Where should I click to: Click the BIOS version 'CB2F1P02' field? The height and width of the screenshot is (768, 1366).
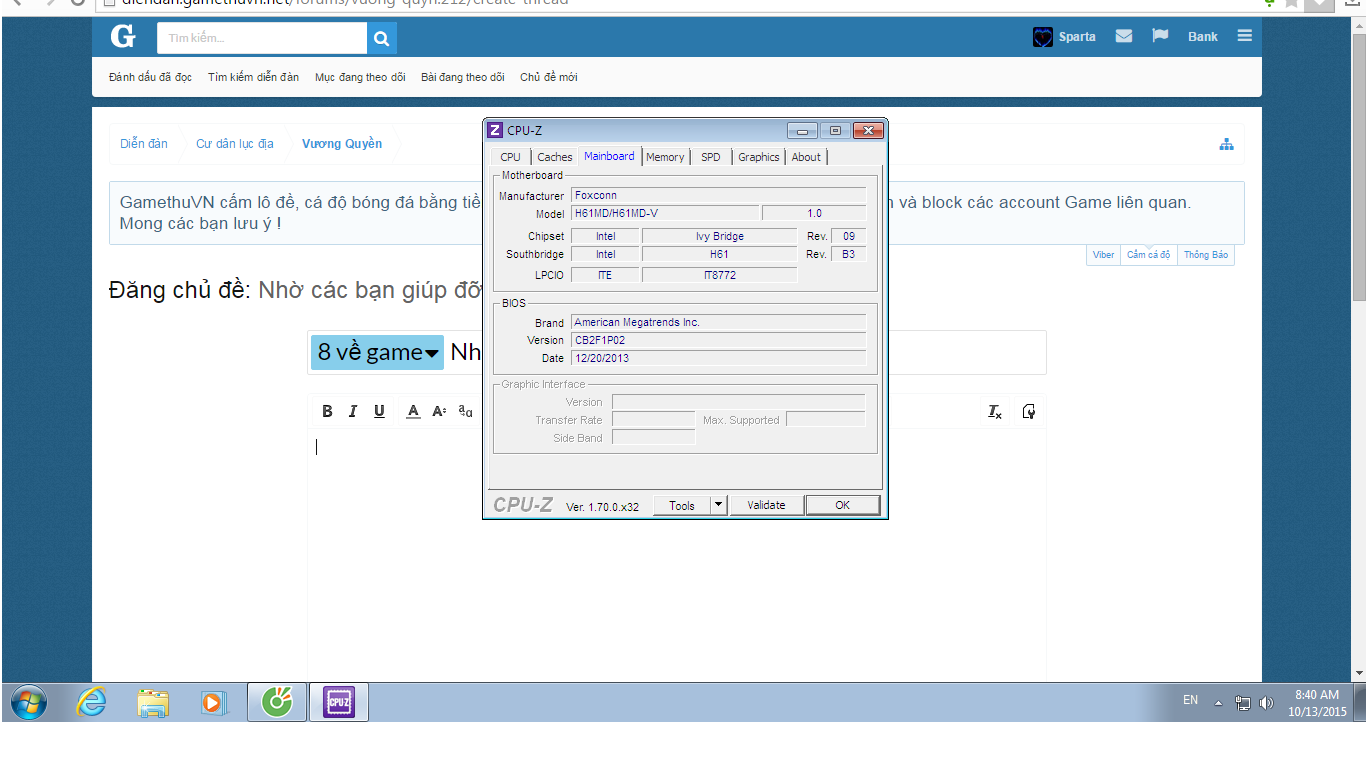[x=718, y=340]
